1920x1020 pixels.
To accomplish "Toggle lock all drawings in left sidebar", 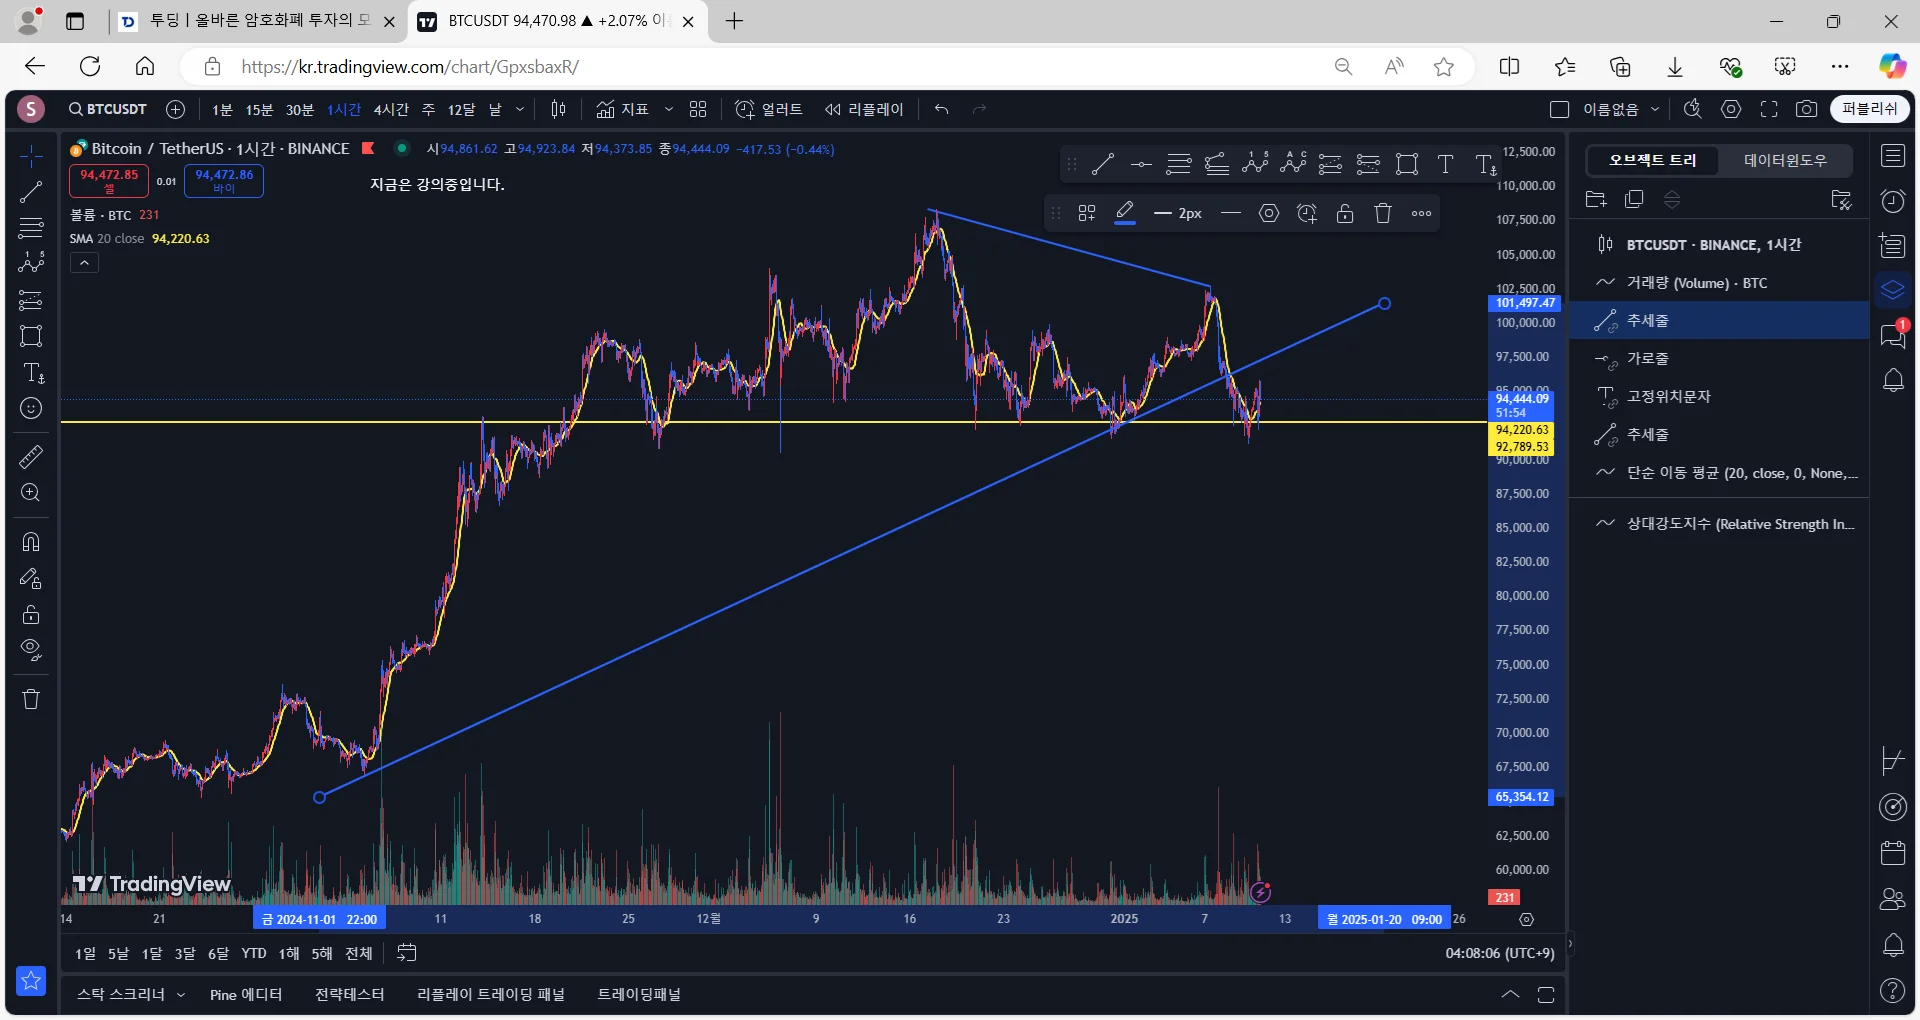I will point(31,614).
